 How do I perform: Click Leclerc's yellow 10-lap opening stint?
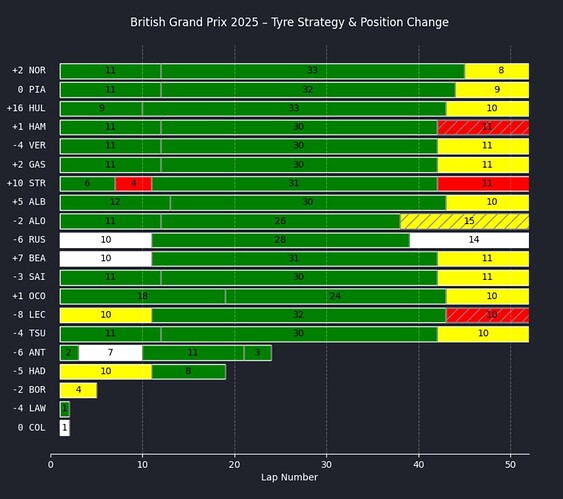point(106,315)
